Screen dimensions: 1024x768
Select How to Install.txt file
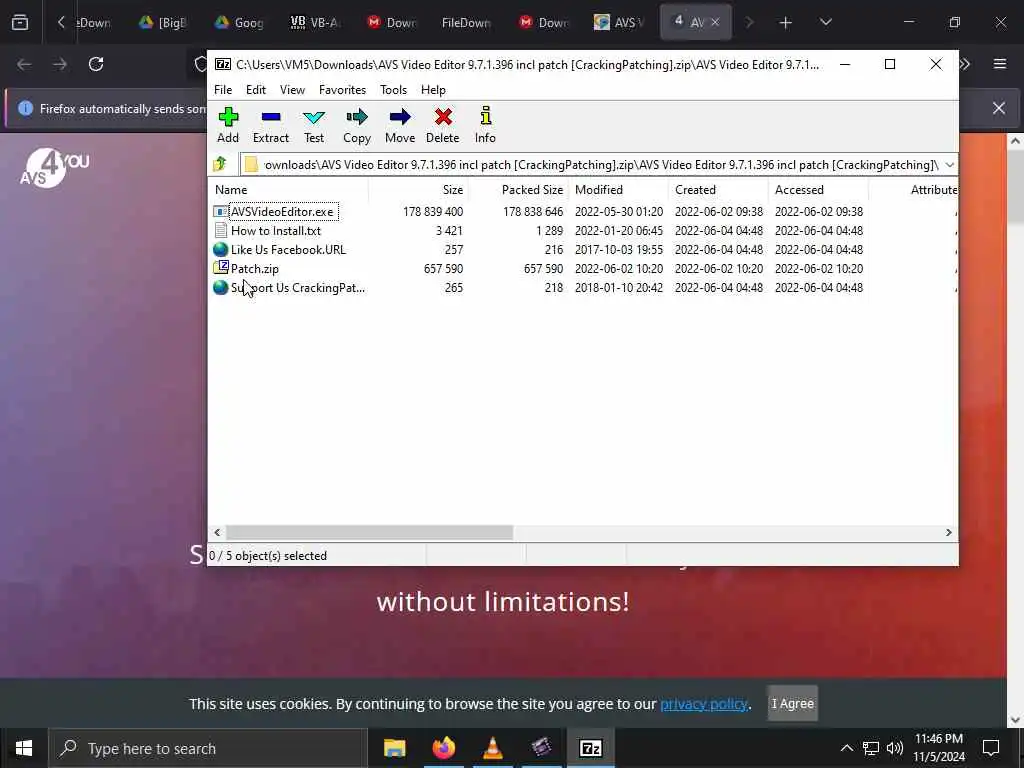(x=275, y=231)
